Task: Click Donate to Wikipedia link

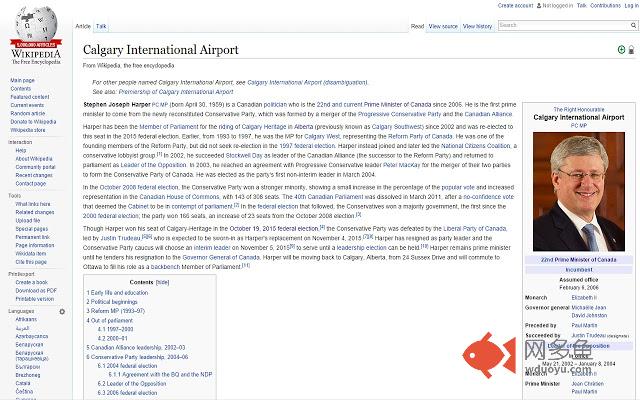Action: (x=33, y=122)
